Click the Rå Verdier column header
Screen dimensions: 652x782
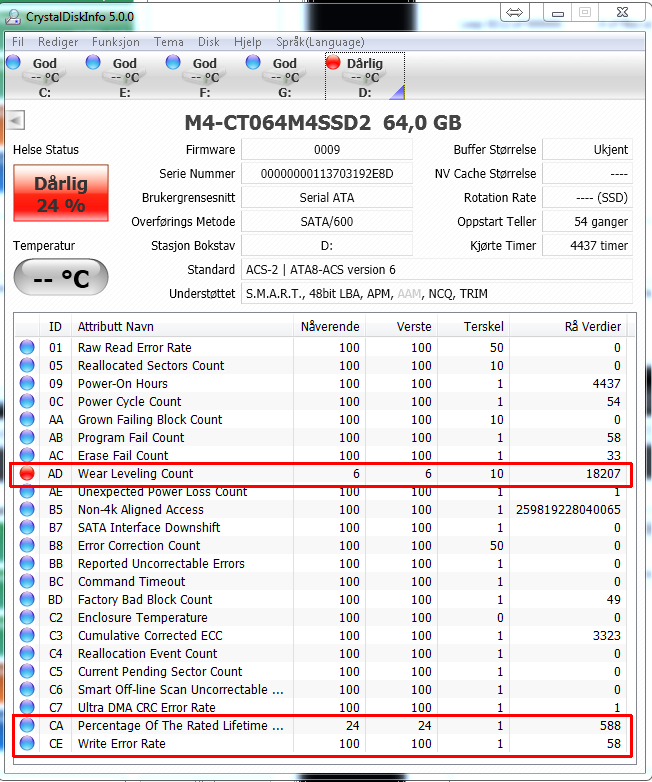coord(568,327)
